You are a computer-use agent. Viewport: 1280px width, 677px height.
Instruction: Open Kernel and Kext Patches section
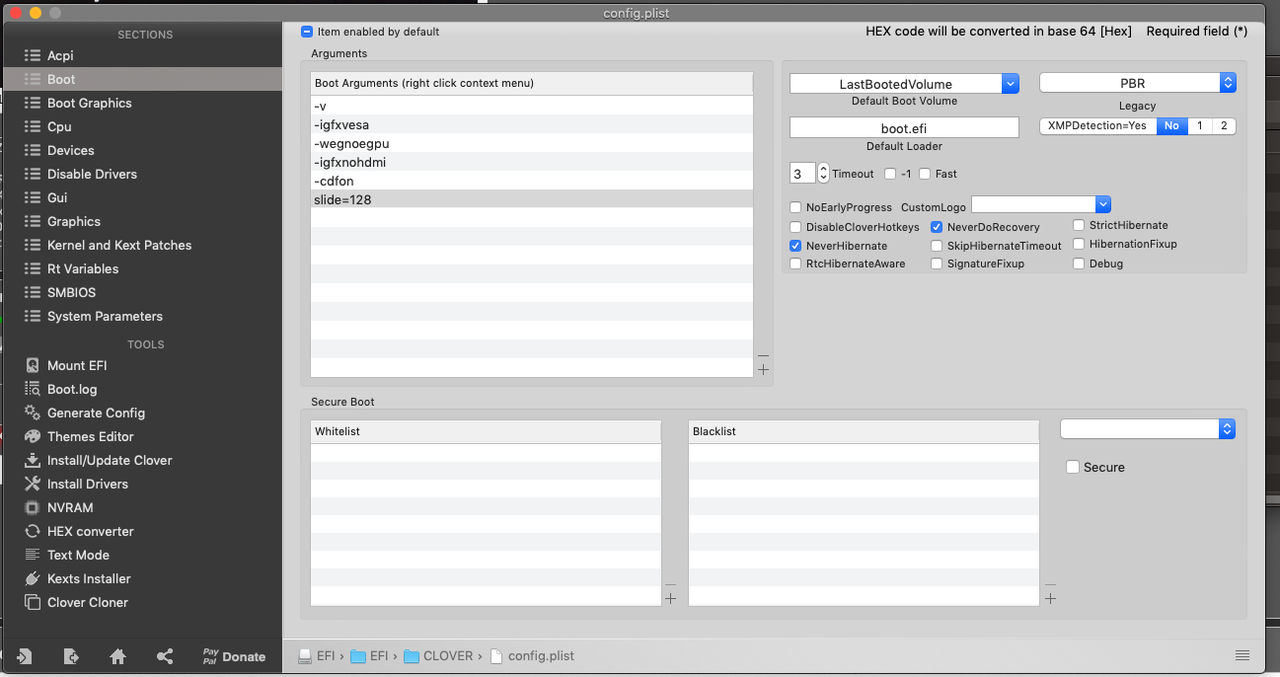119,245
